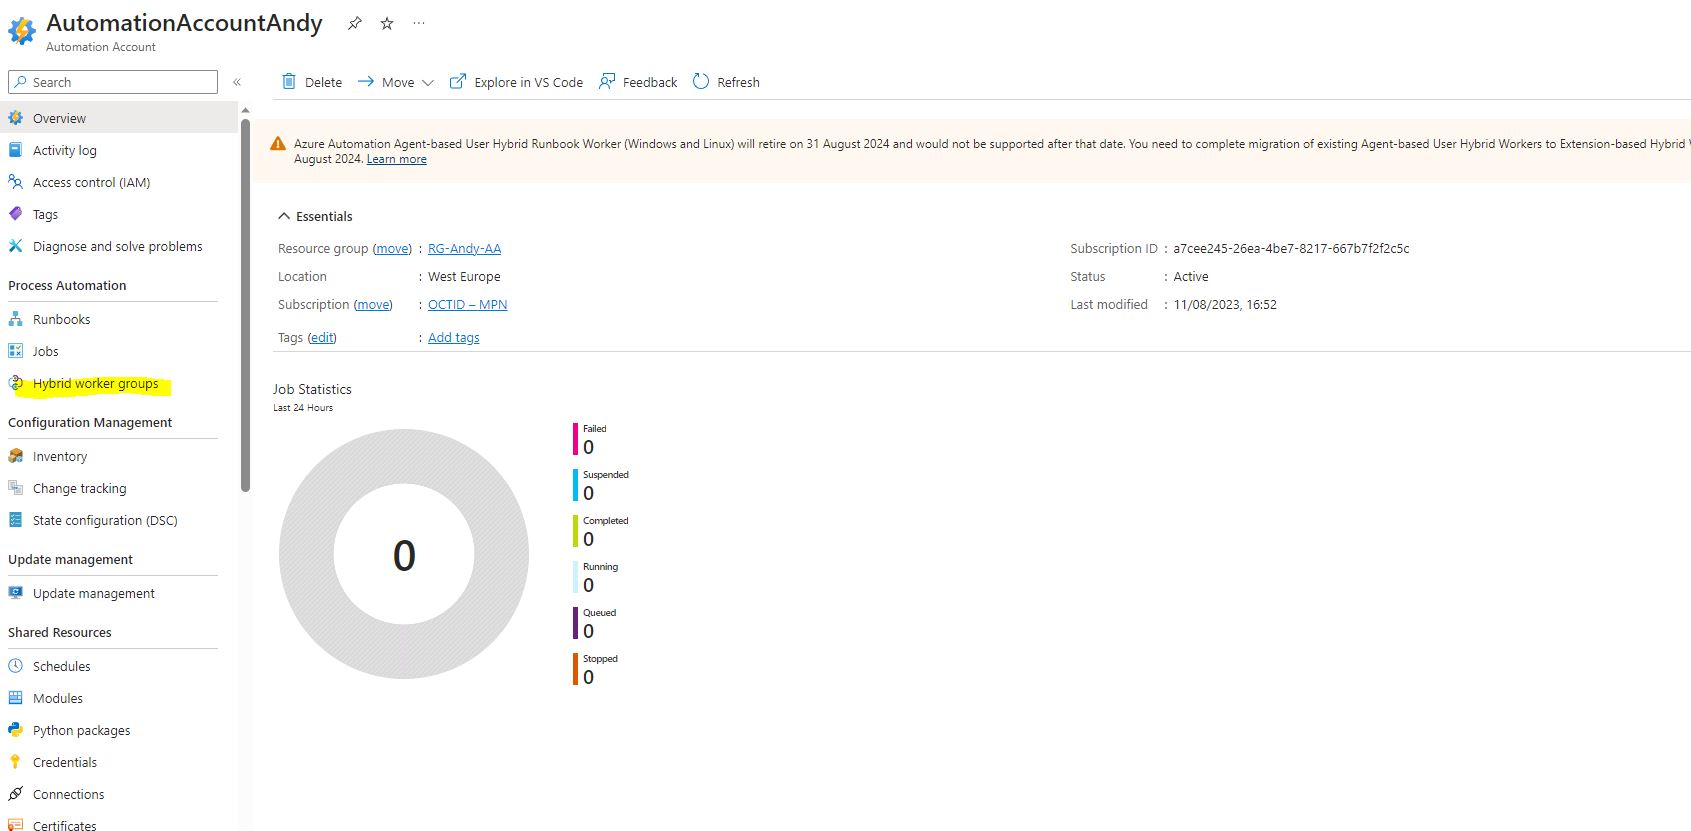
Task: Click the Feedback icon in toolbar
Action: [x=607, y=82]
